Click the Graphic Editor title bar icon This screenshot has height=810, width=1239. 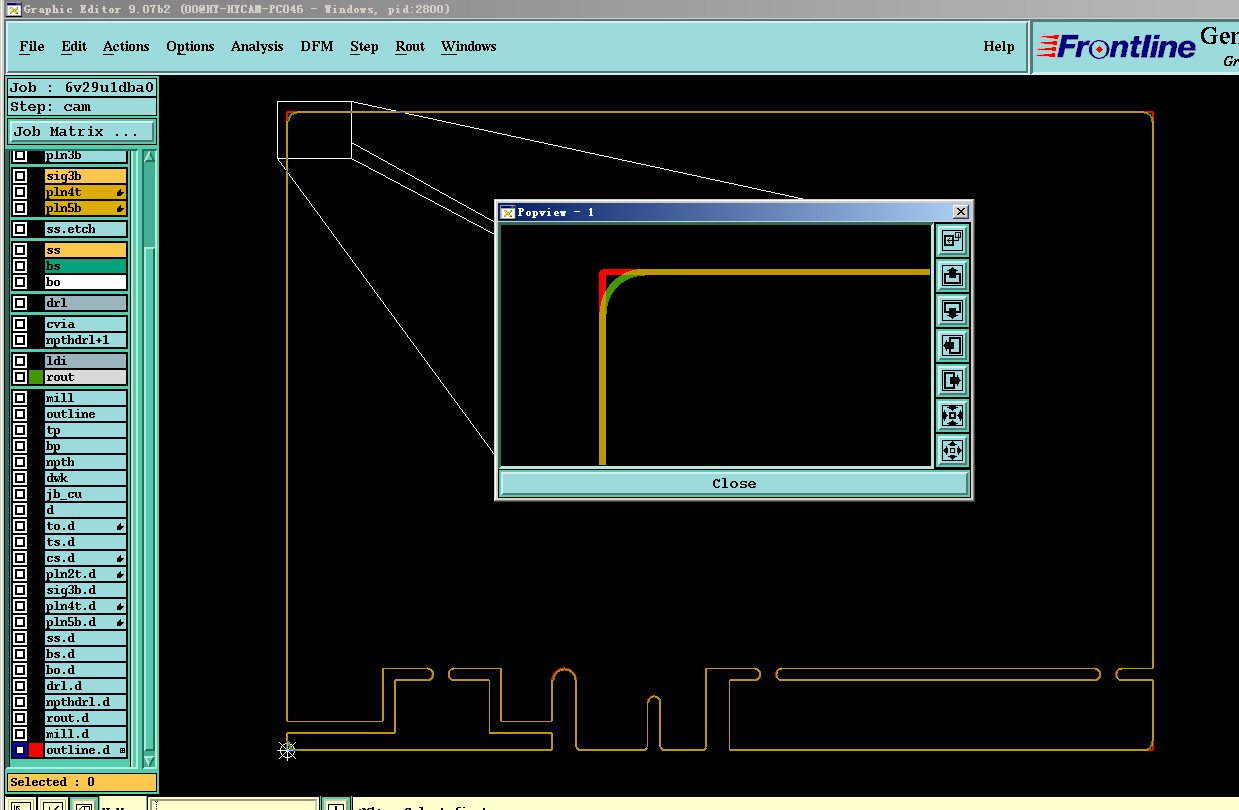(x=13, y=9)
